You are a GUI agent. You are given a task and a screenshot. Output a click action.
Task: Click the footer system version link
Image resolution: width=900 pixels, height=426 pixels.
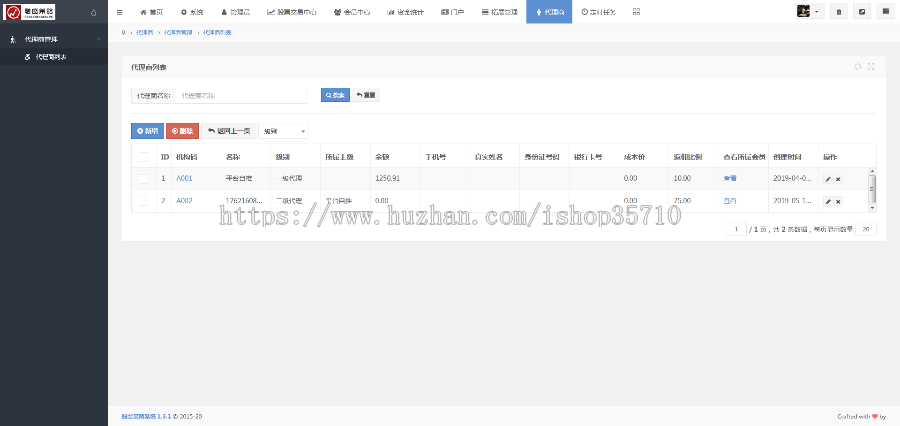[x=146, y=416]
